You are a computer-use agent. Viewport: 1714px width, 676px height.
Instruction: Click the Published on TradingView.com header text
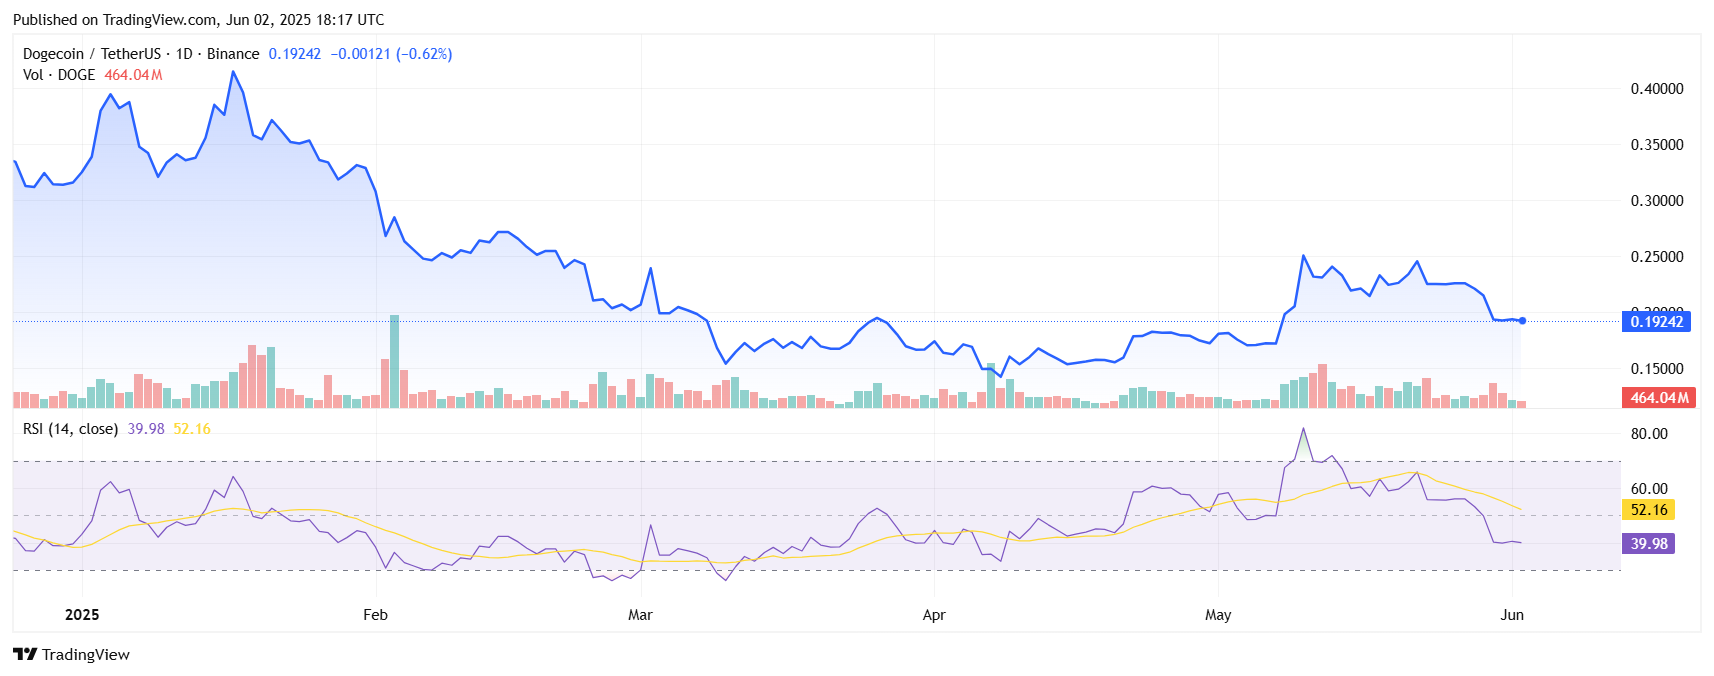[x=198, y=20]
